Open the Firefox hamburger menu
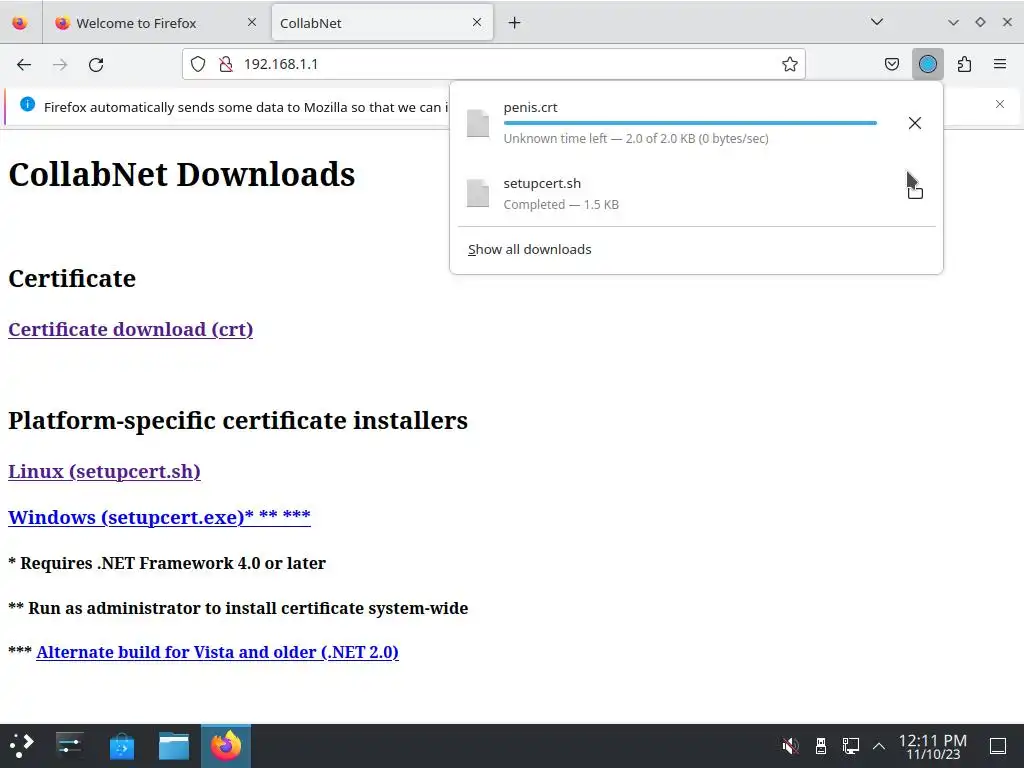Image resolution: width=1024 pixels, height=768 pixels. (x=1000, y=64)
